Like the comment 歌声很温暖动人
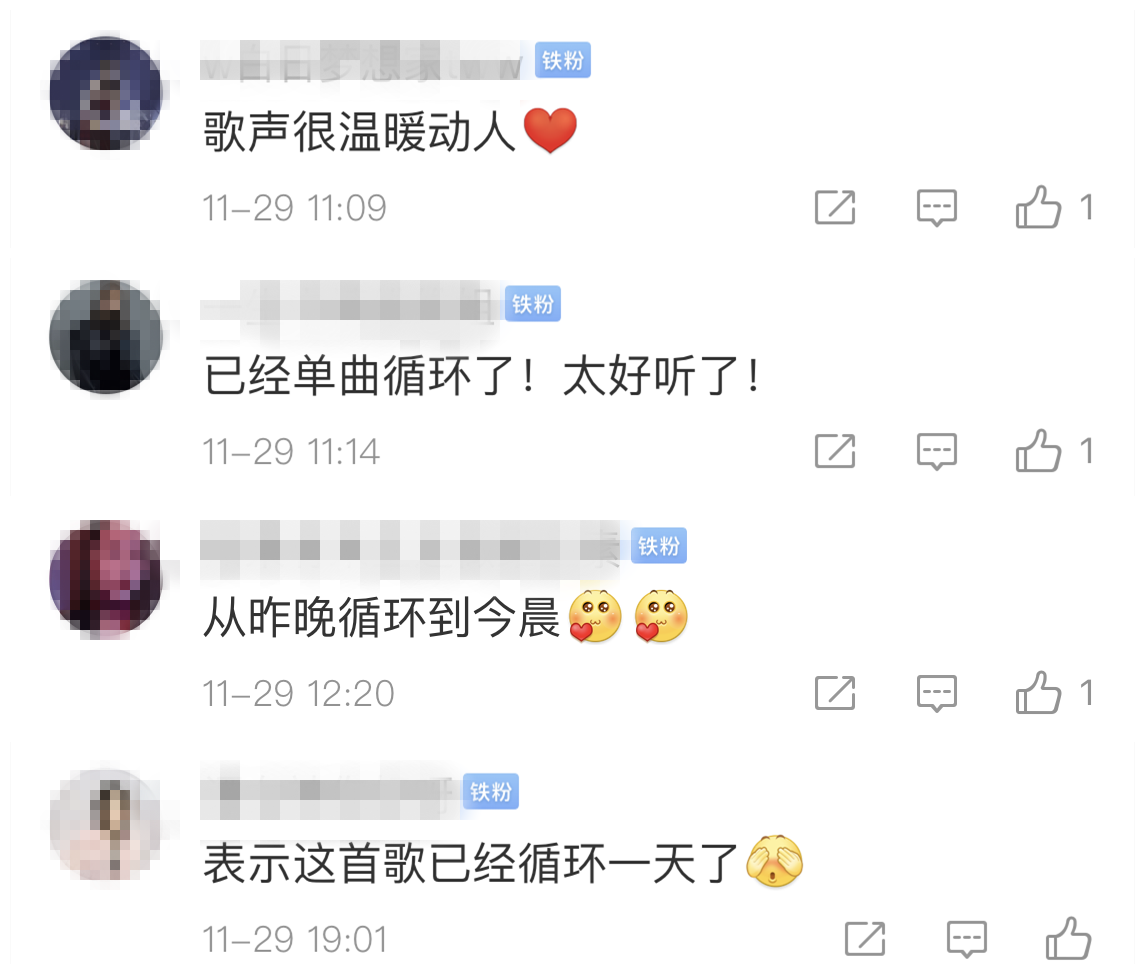Viewport: 1145px width, 974px height. [x=1038, y=207]
